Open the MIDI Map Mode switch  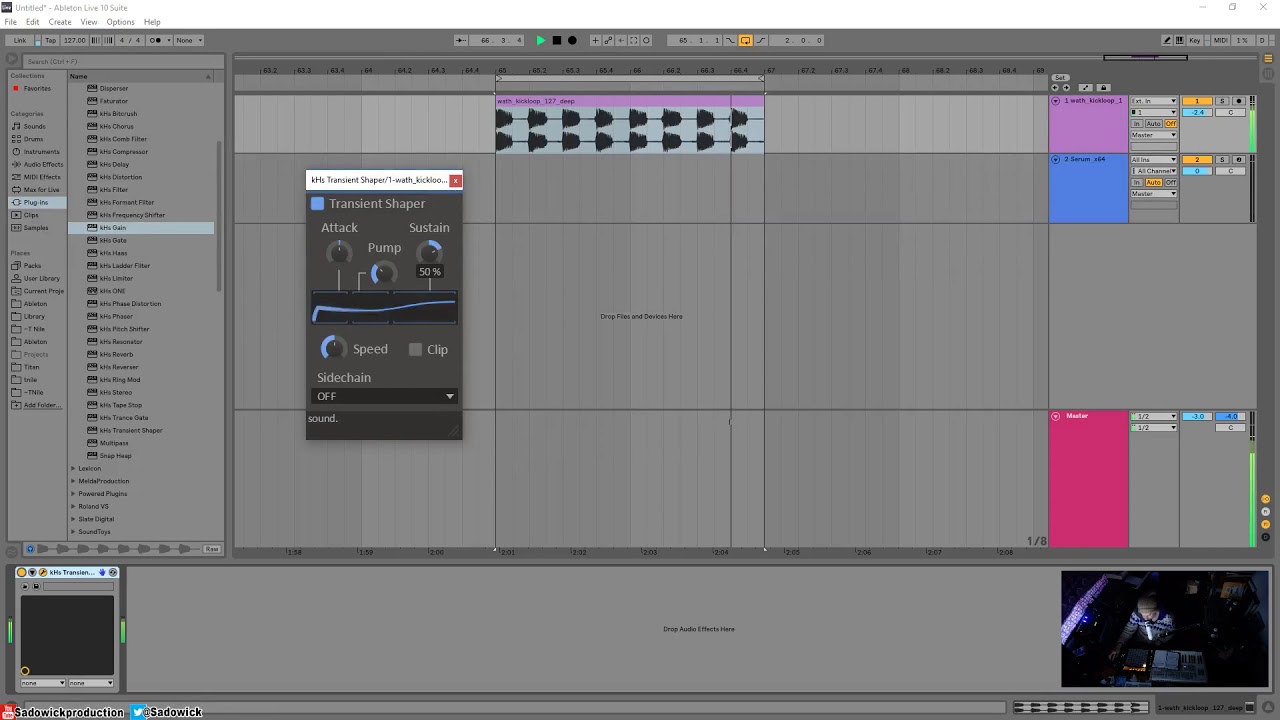pyautogui.click(x=1220, y=40)
